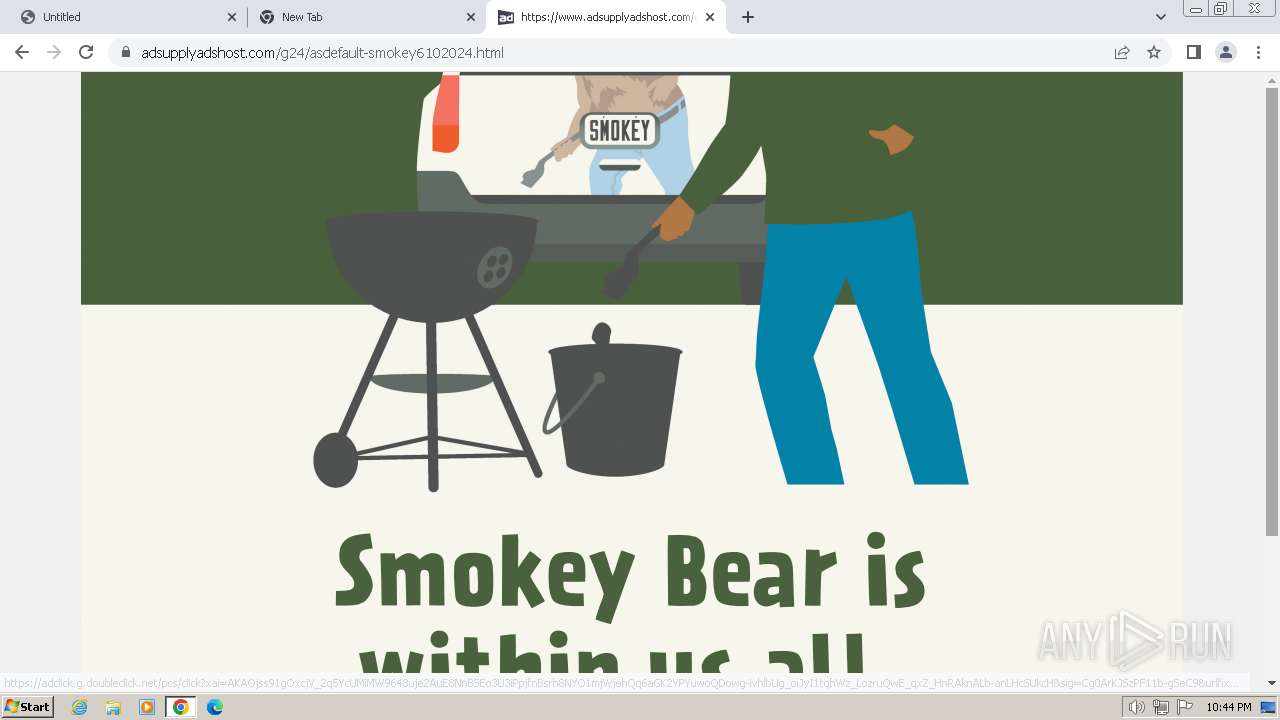The image size is (1280, 720).
Task: Go forward to the next page
Action: (x=54, y=52)
